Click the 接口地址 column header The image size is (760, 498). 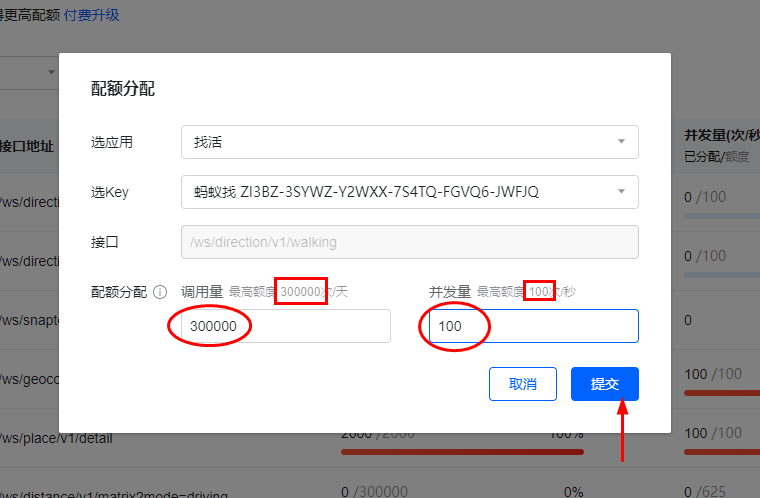point(27,146)
